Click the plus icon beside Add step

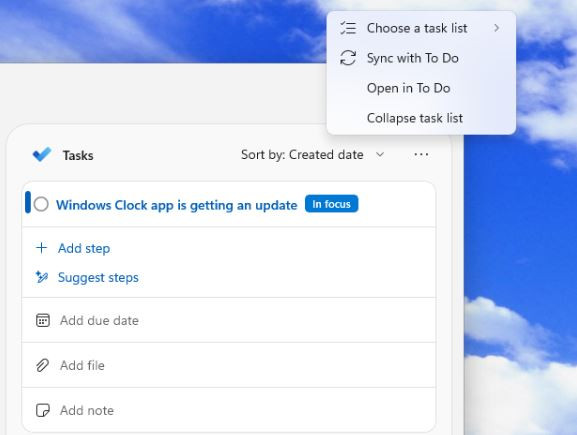[42, 248]
